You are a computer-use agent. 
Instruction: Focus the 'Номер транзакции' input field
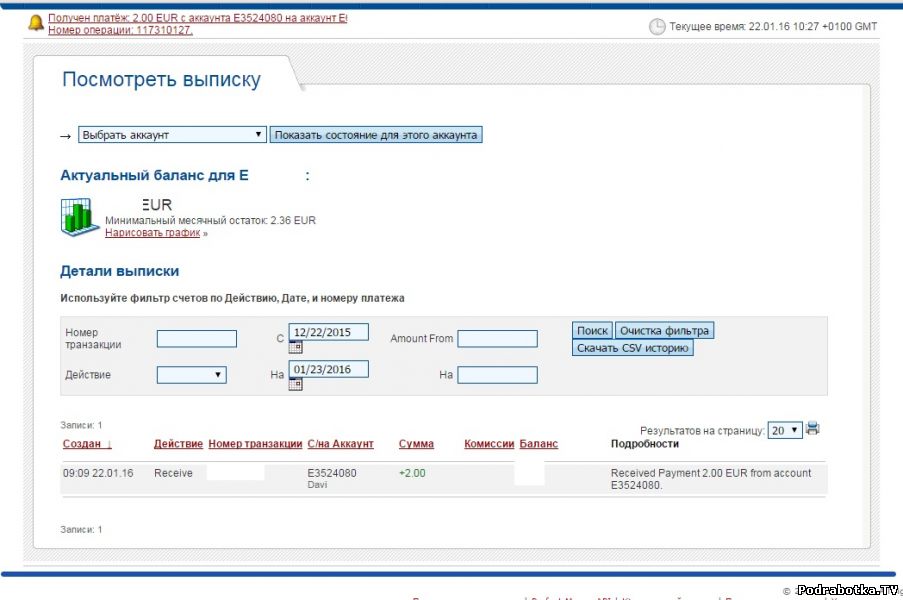click(197, 339)
